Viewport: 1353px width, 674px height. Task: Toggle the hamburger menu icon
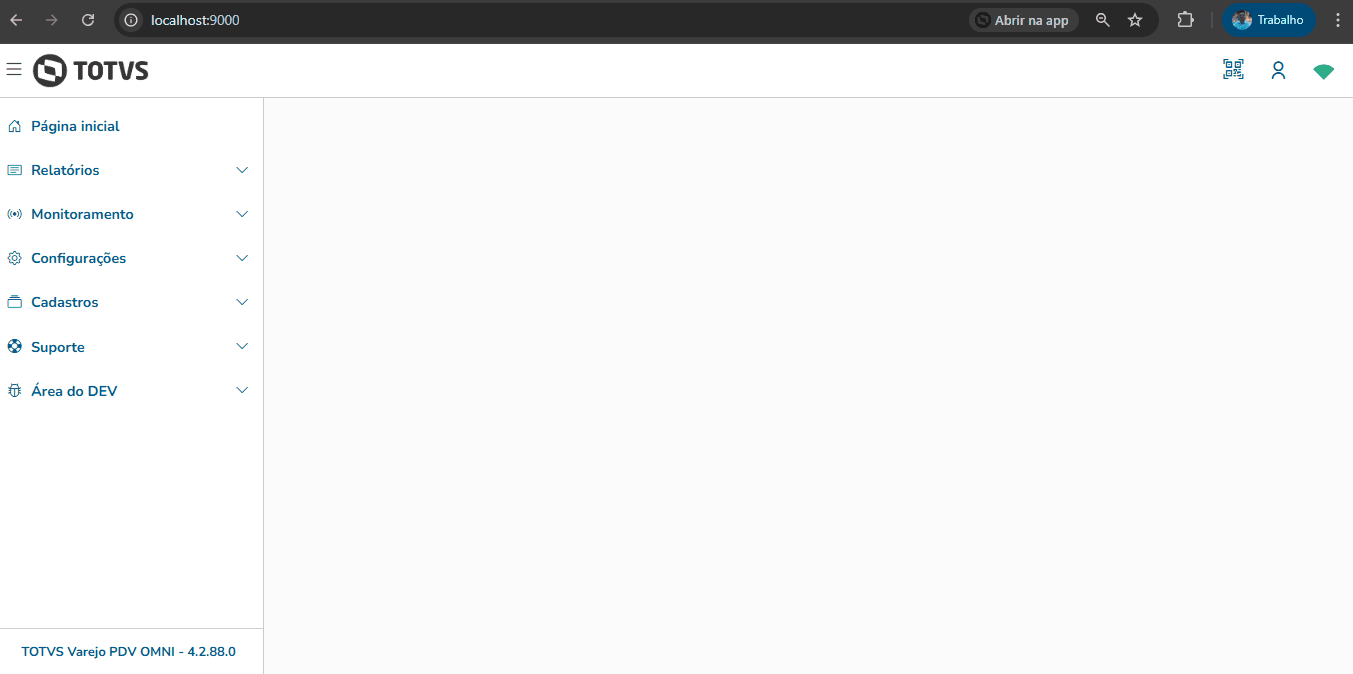14,69
